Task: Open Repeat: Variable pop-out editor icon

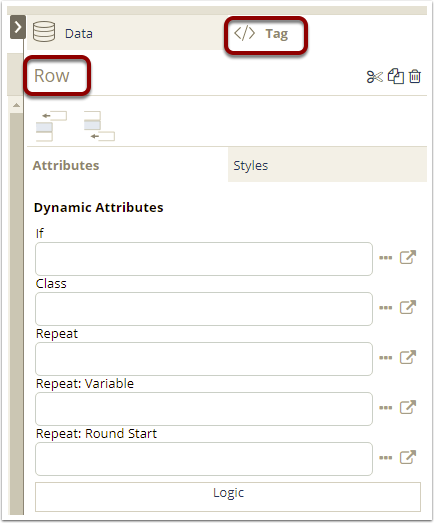Action: point(408,407)
